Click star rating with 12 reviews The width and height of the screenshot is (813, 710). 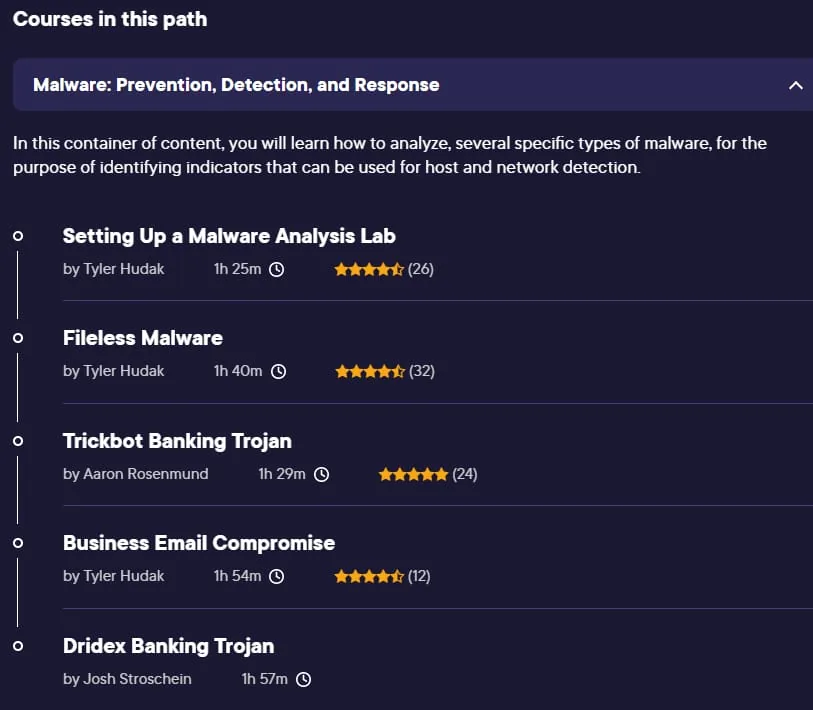(x=369, y=576)
